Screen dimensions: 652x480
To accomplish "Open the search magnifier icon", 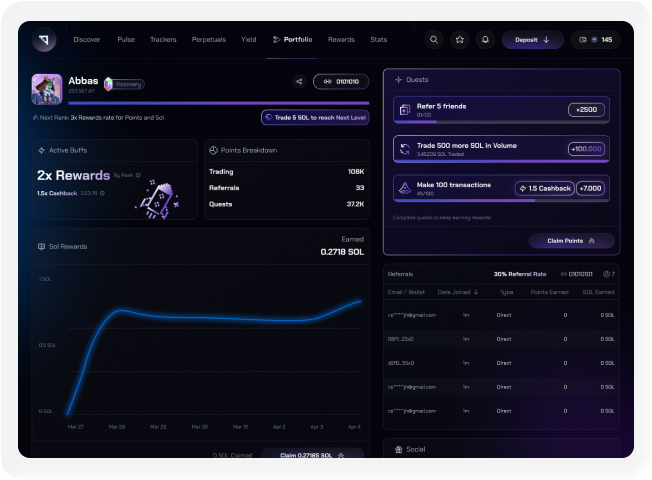I will (434, 40).
